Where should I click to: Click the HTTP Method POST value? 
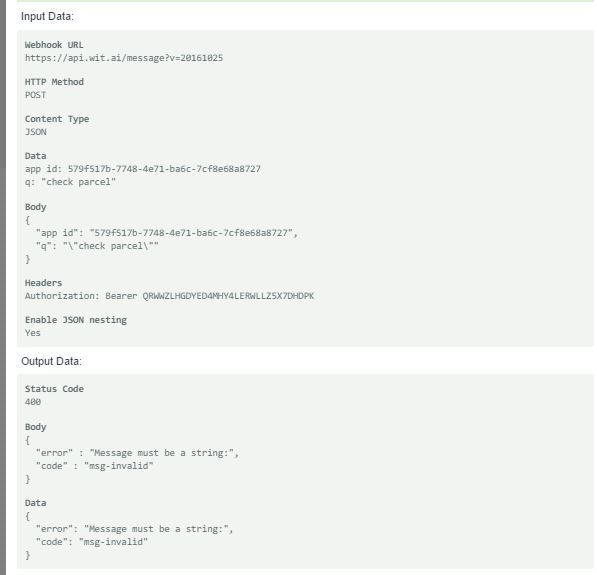tap(35, 95)
